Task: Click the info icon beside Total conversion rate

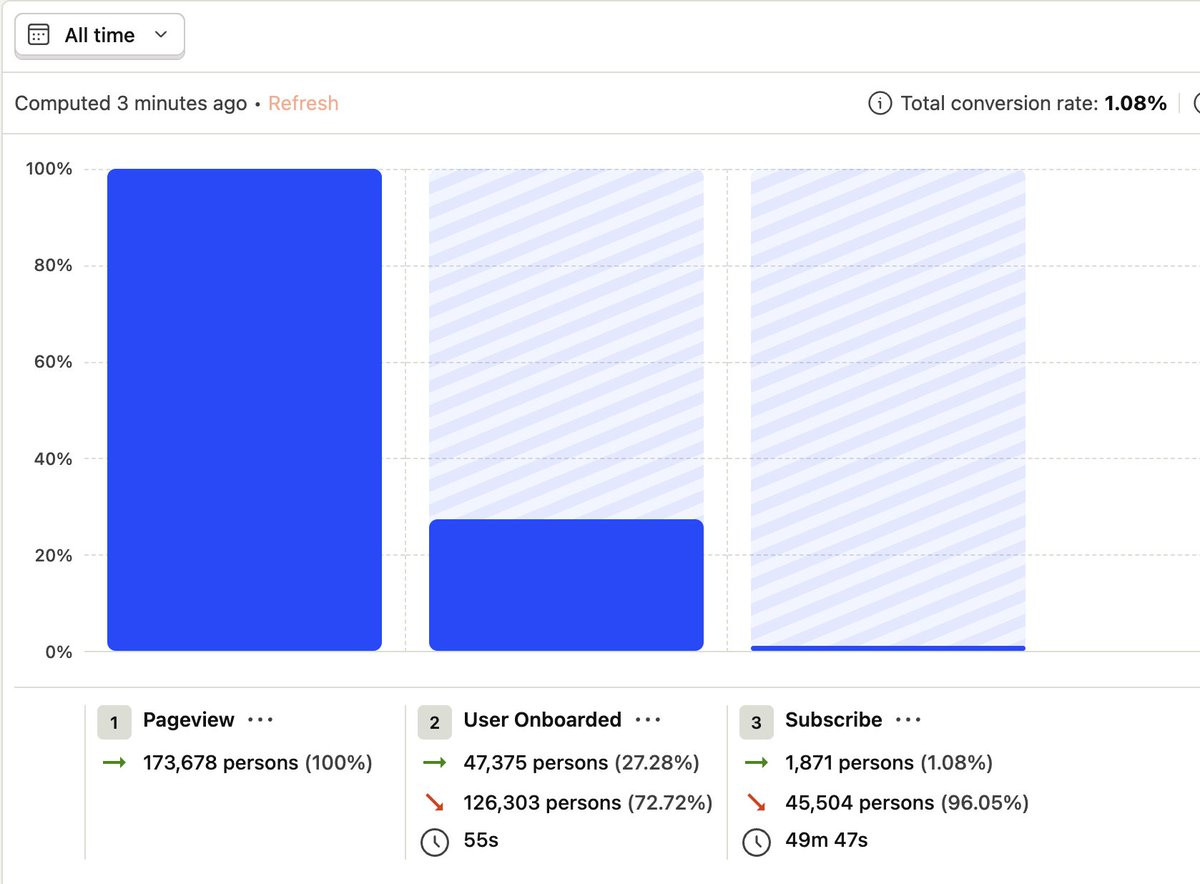Action: tap(880, 103)
